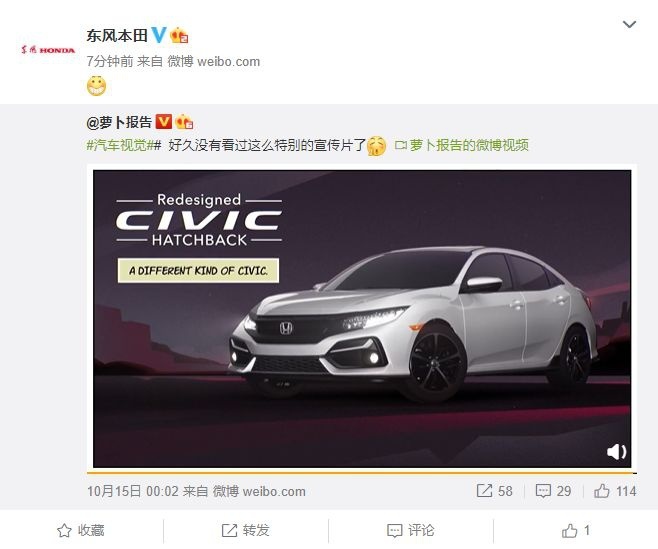Open the 7分钟前 post timestamp
The width and height of the screenshot is (658, 549).
[110, 61]
